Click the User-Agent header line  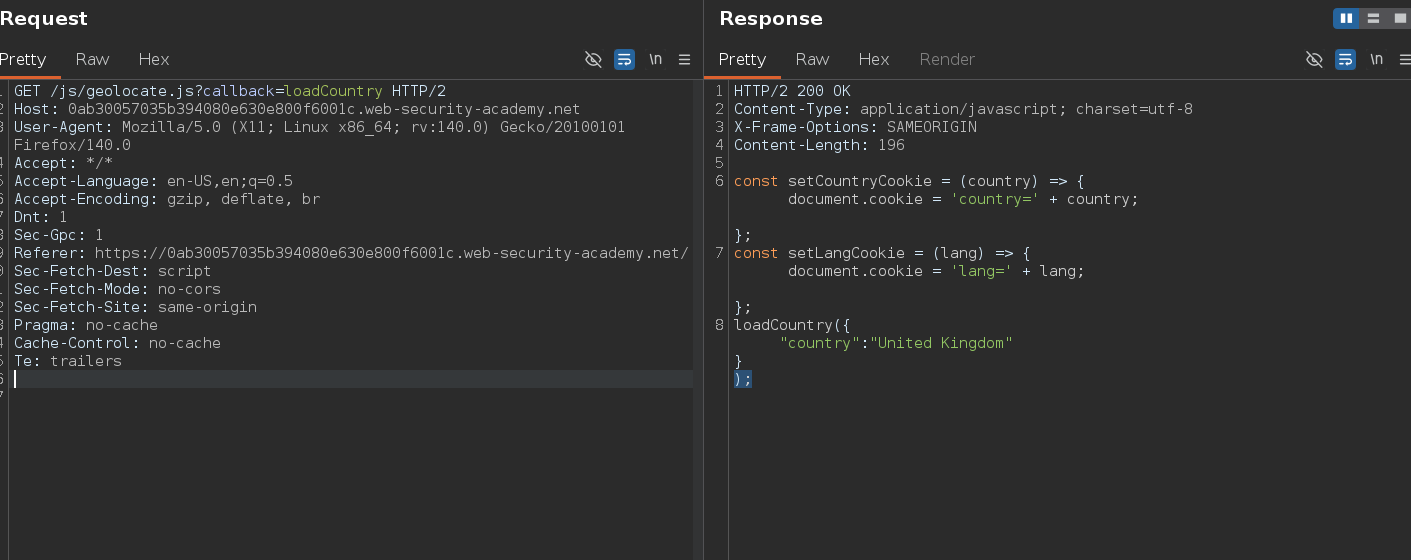[319, 127]
